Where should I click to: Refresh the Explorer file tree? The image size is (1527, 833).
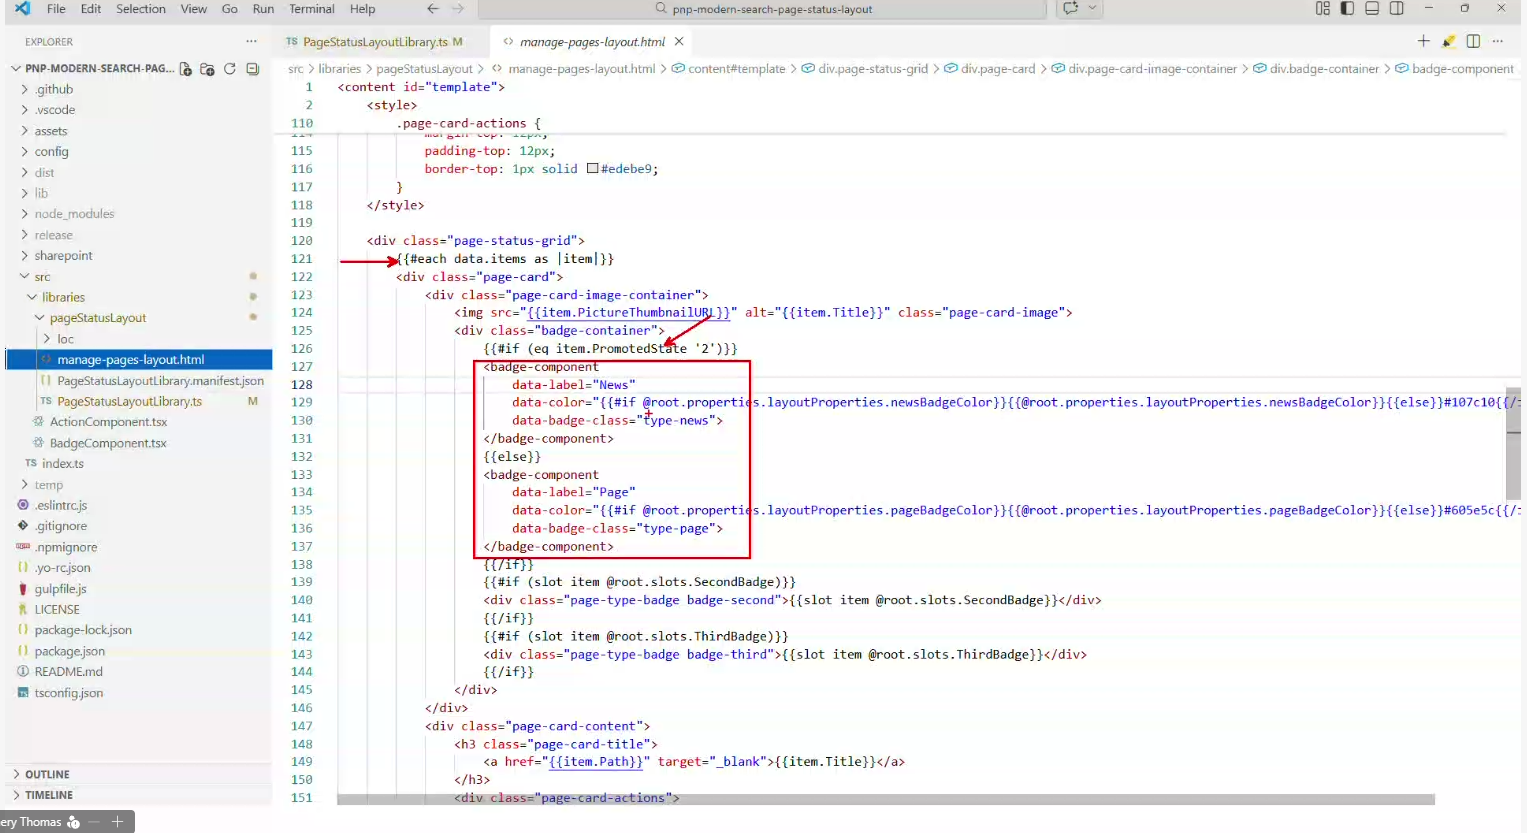coord(230,69)
